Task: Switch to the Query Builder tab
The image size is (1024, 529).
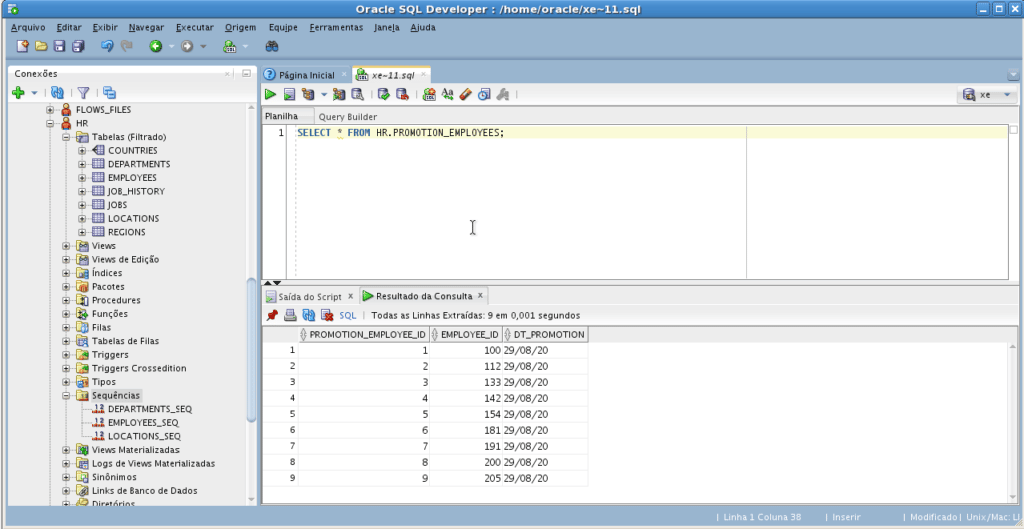Action: tap(348, 117)
